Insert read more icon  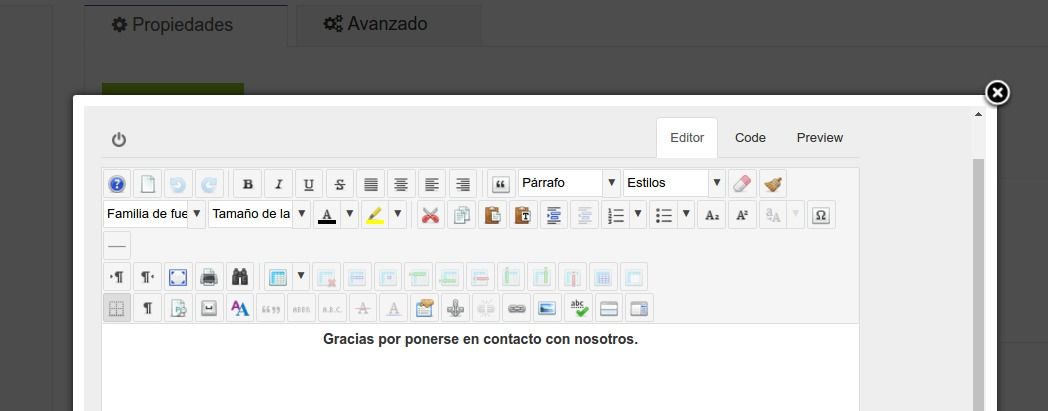640,307
